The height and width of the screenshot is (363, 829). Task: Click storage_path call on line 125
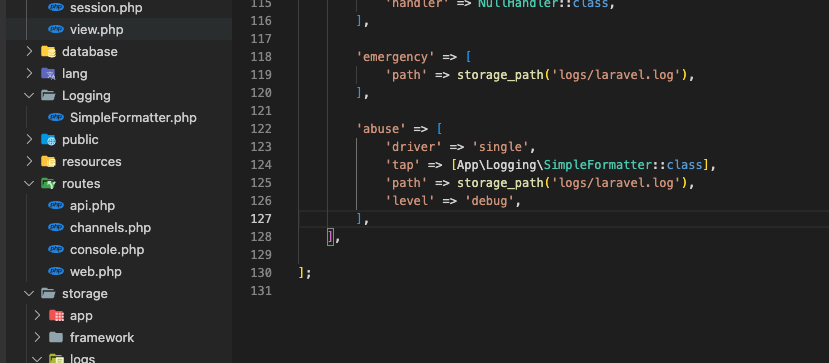(x=501, y=182)
